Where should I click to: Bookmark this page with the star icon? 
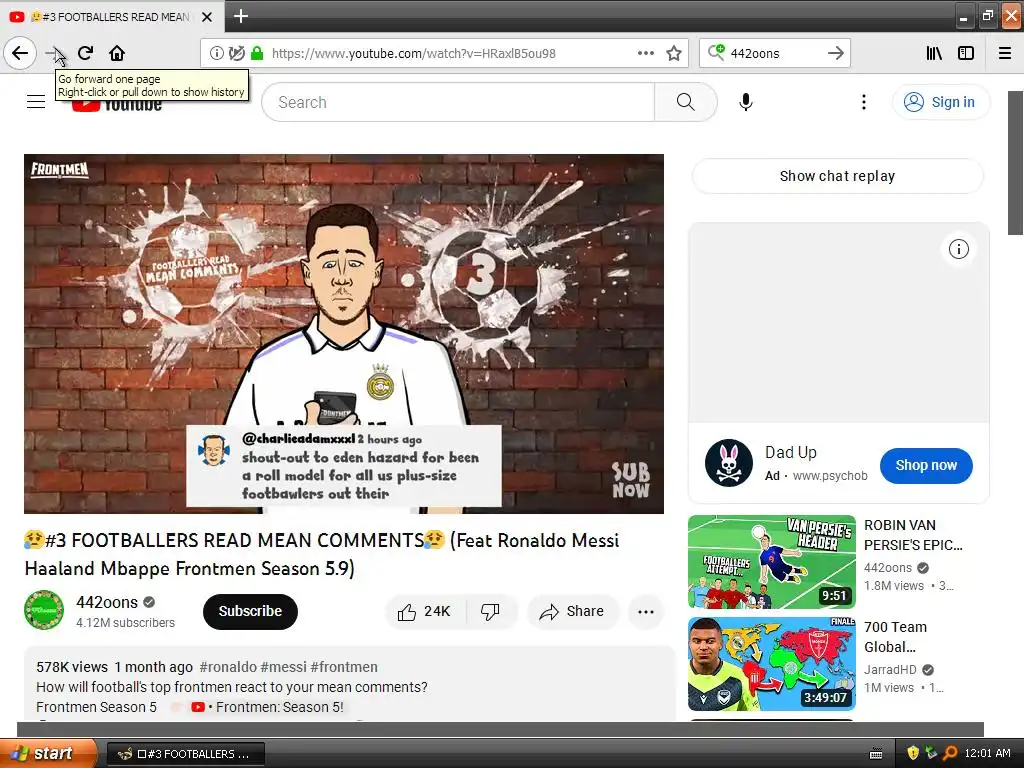tap(674, 53)
